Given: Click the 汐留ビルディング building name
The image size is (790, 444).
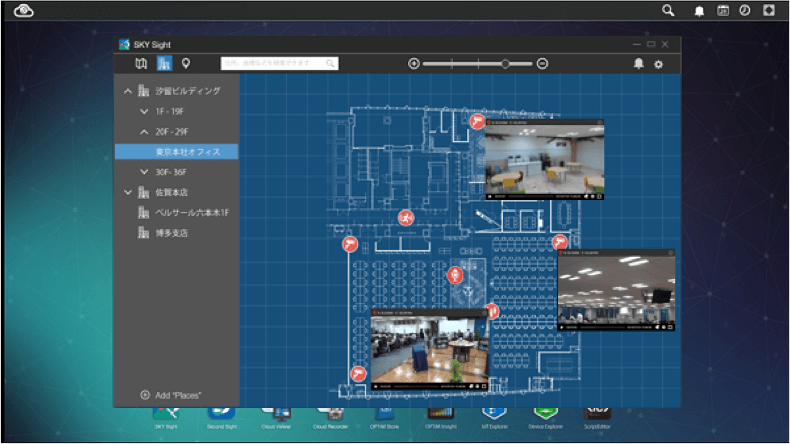Looking at the screenshot, I should click(x=187, y=91).
